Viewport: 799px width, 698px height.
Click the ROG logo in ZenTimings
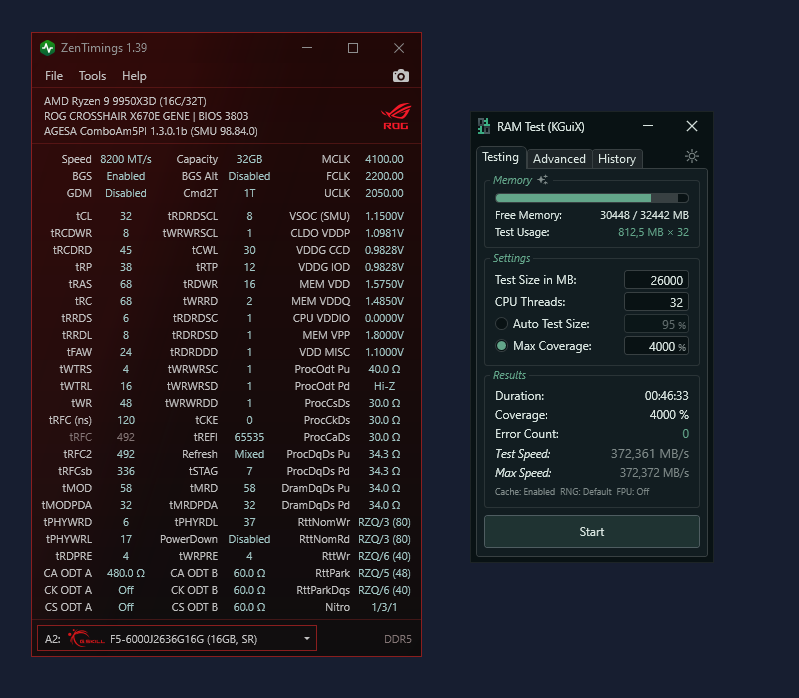[396, 116]
